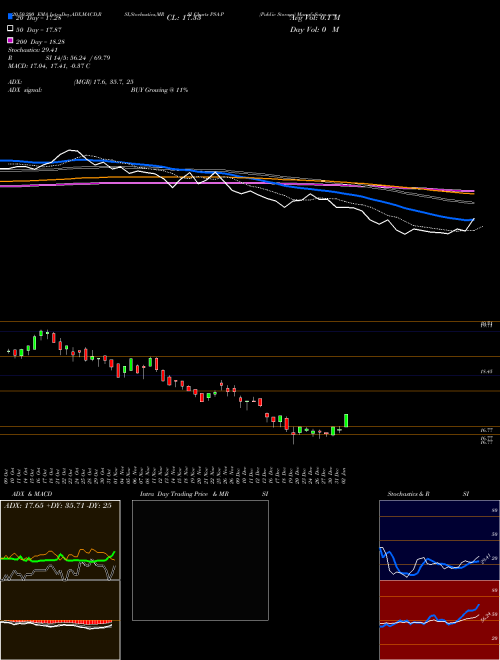Click the '(MGR) 17.6, 35.7, 25' ADX values
Viewport: 500px width, 660px height.
[104, 82]
